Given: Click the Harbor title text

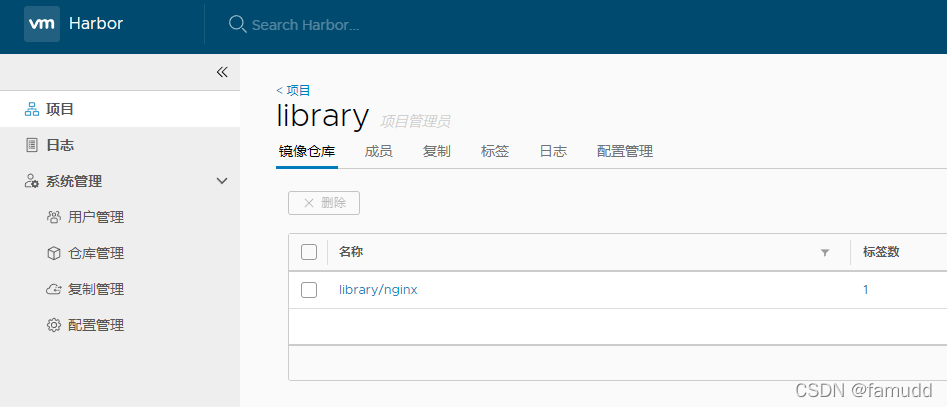Looking at the screenshot, I should pos(96,24).
